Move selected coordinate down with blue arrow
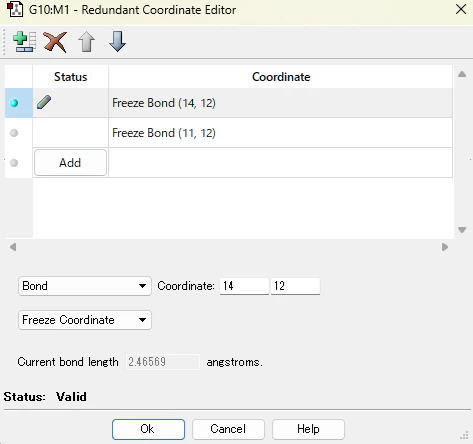The height and width of the screenshot is (444, 473). [117, 42]
